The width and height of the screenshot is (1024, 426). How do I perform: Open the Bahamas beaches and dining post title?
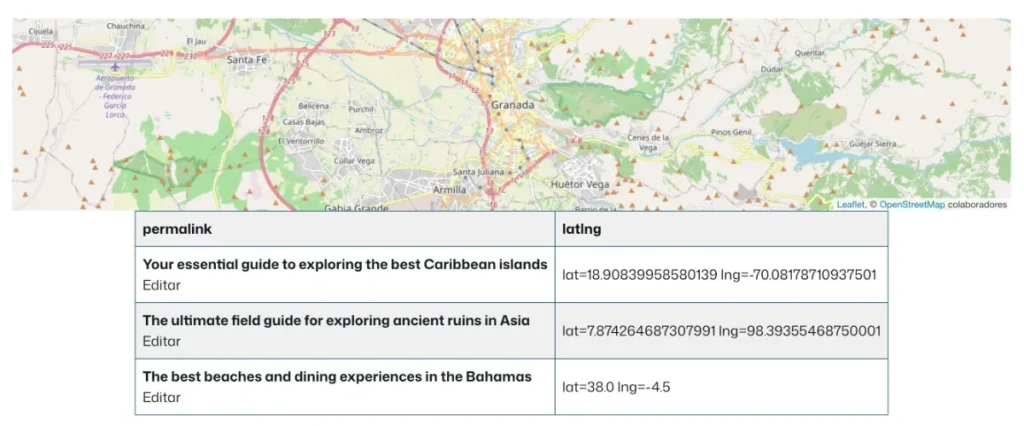point(337,377)
